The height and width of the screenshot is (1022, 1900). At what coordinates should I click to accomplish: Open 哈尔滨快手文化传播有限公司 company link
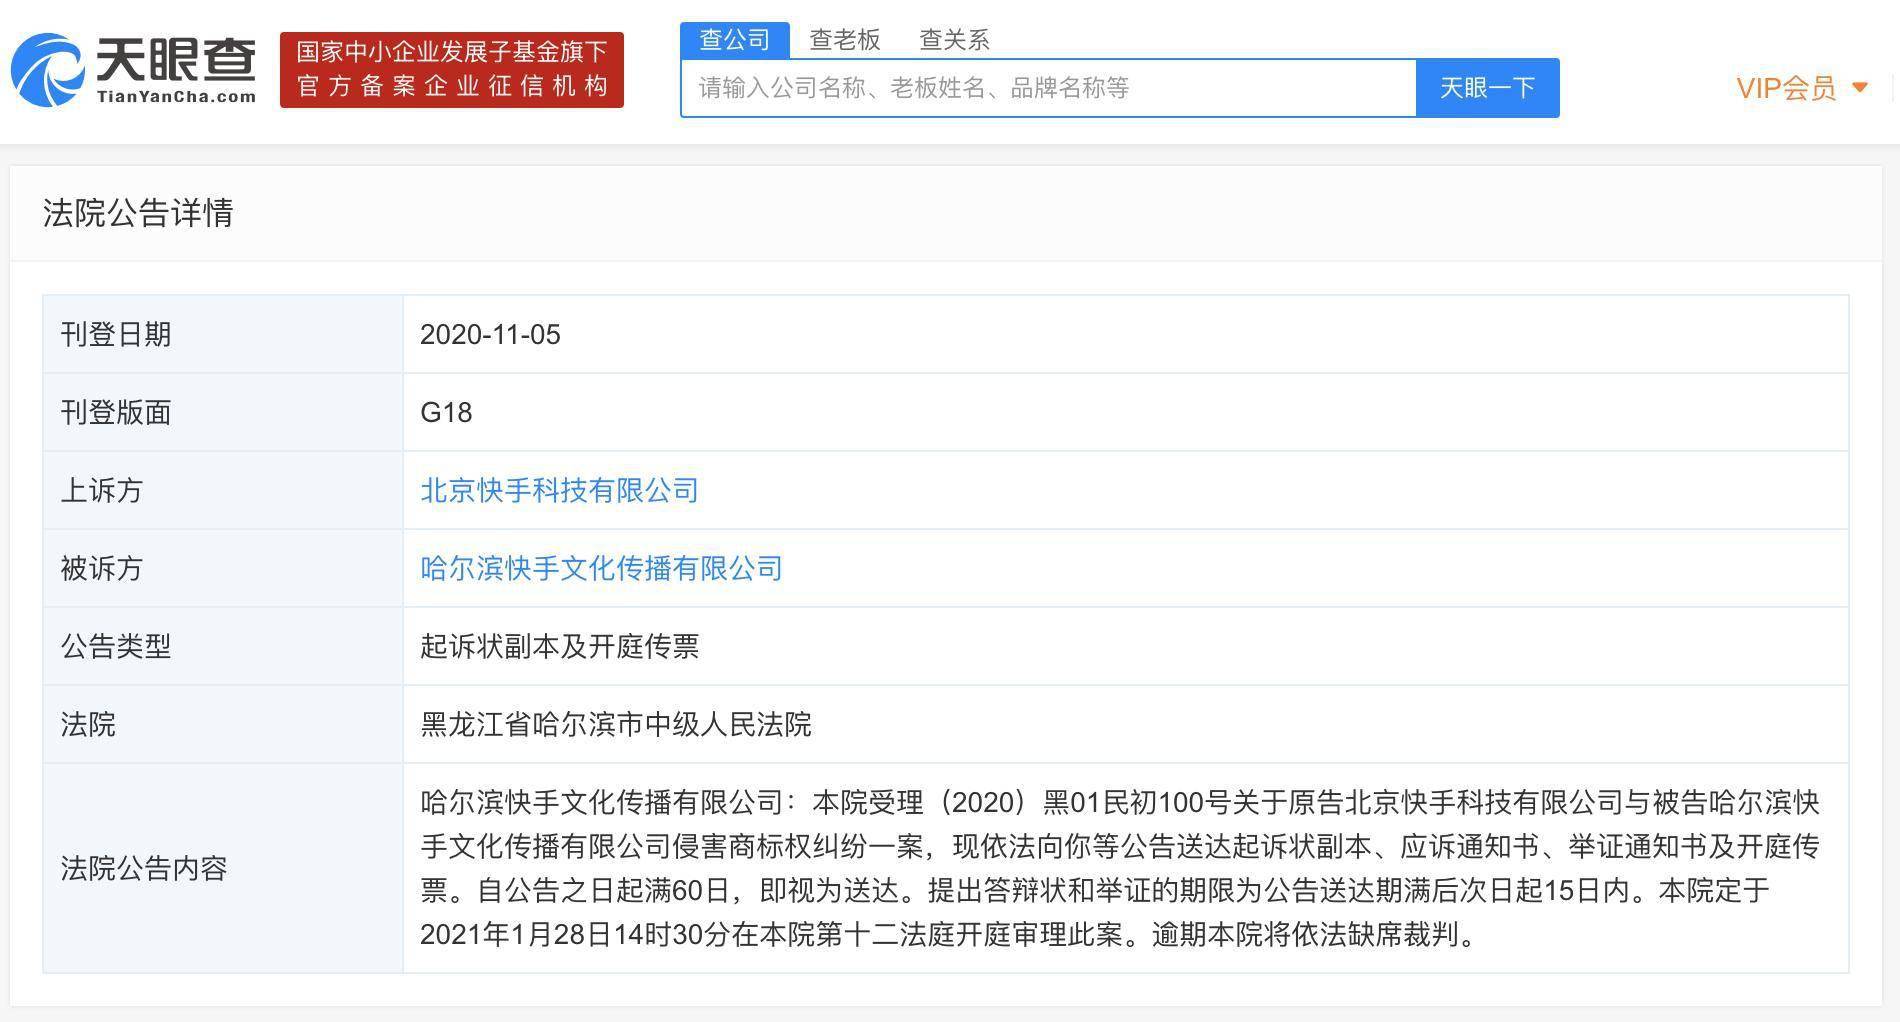601,568
